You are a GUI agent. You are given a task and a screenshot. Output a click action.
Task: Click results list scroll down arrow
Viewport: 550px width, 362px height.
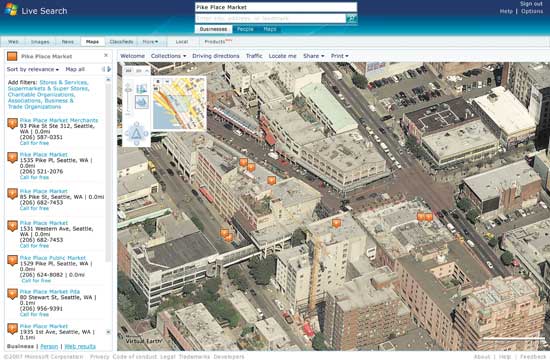[108, 332]
